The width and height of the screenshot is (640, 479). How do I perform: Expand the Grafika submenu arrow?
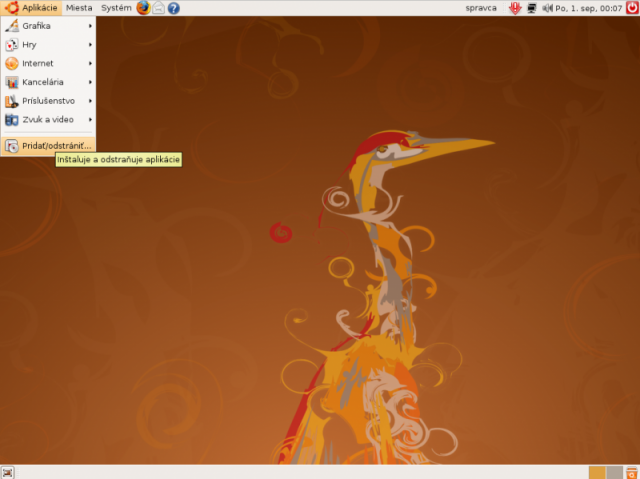pos(90,26)
